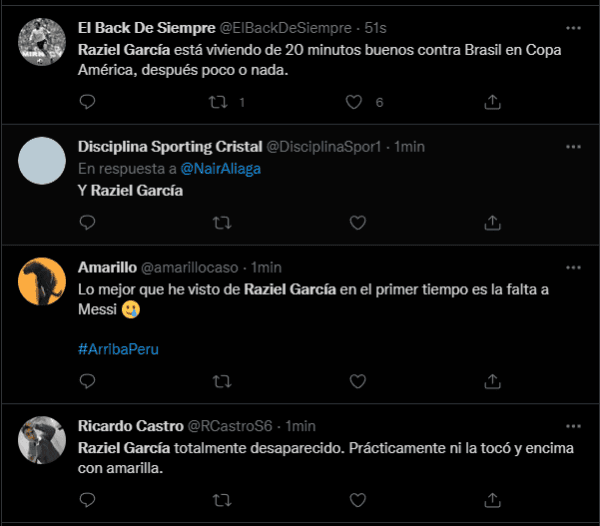The height and width of the screenshot is (526, 600).
Task: Open El Back De Siempre's profile avatar
Action: pos(42,41)
